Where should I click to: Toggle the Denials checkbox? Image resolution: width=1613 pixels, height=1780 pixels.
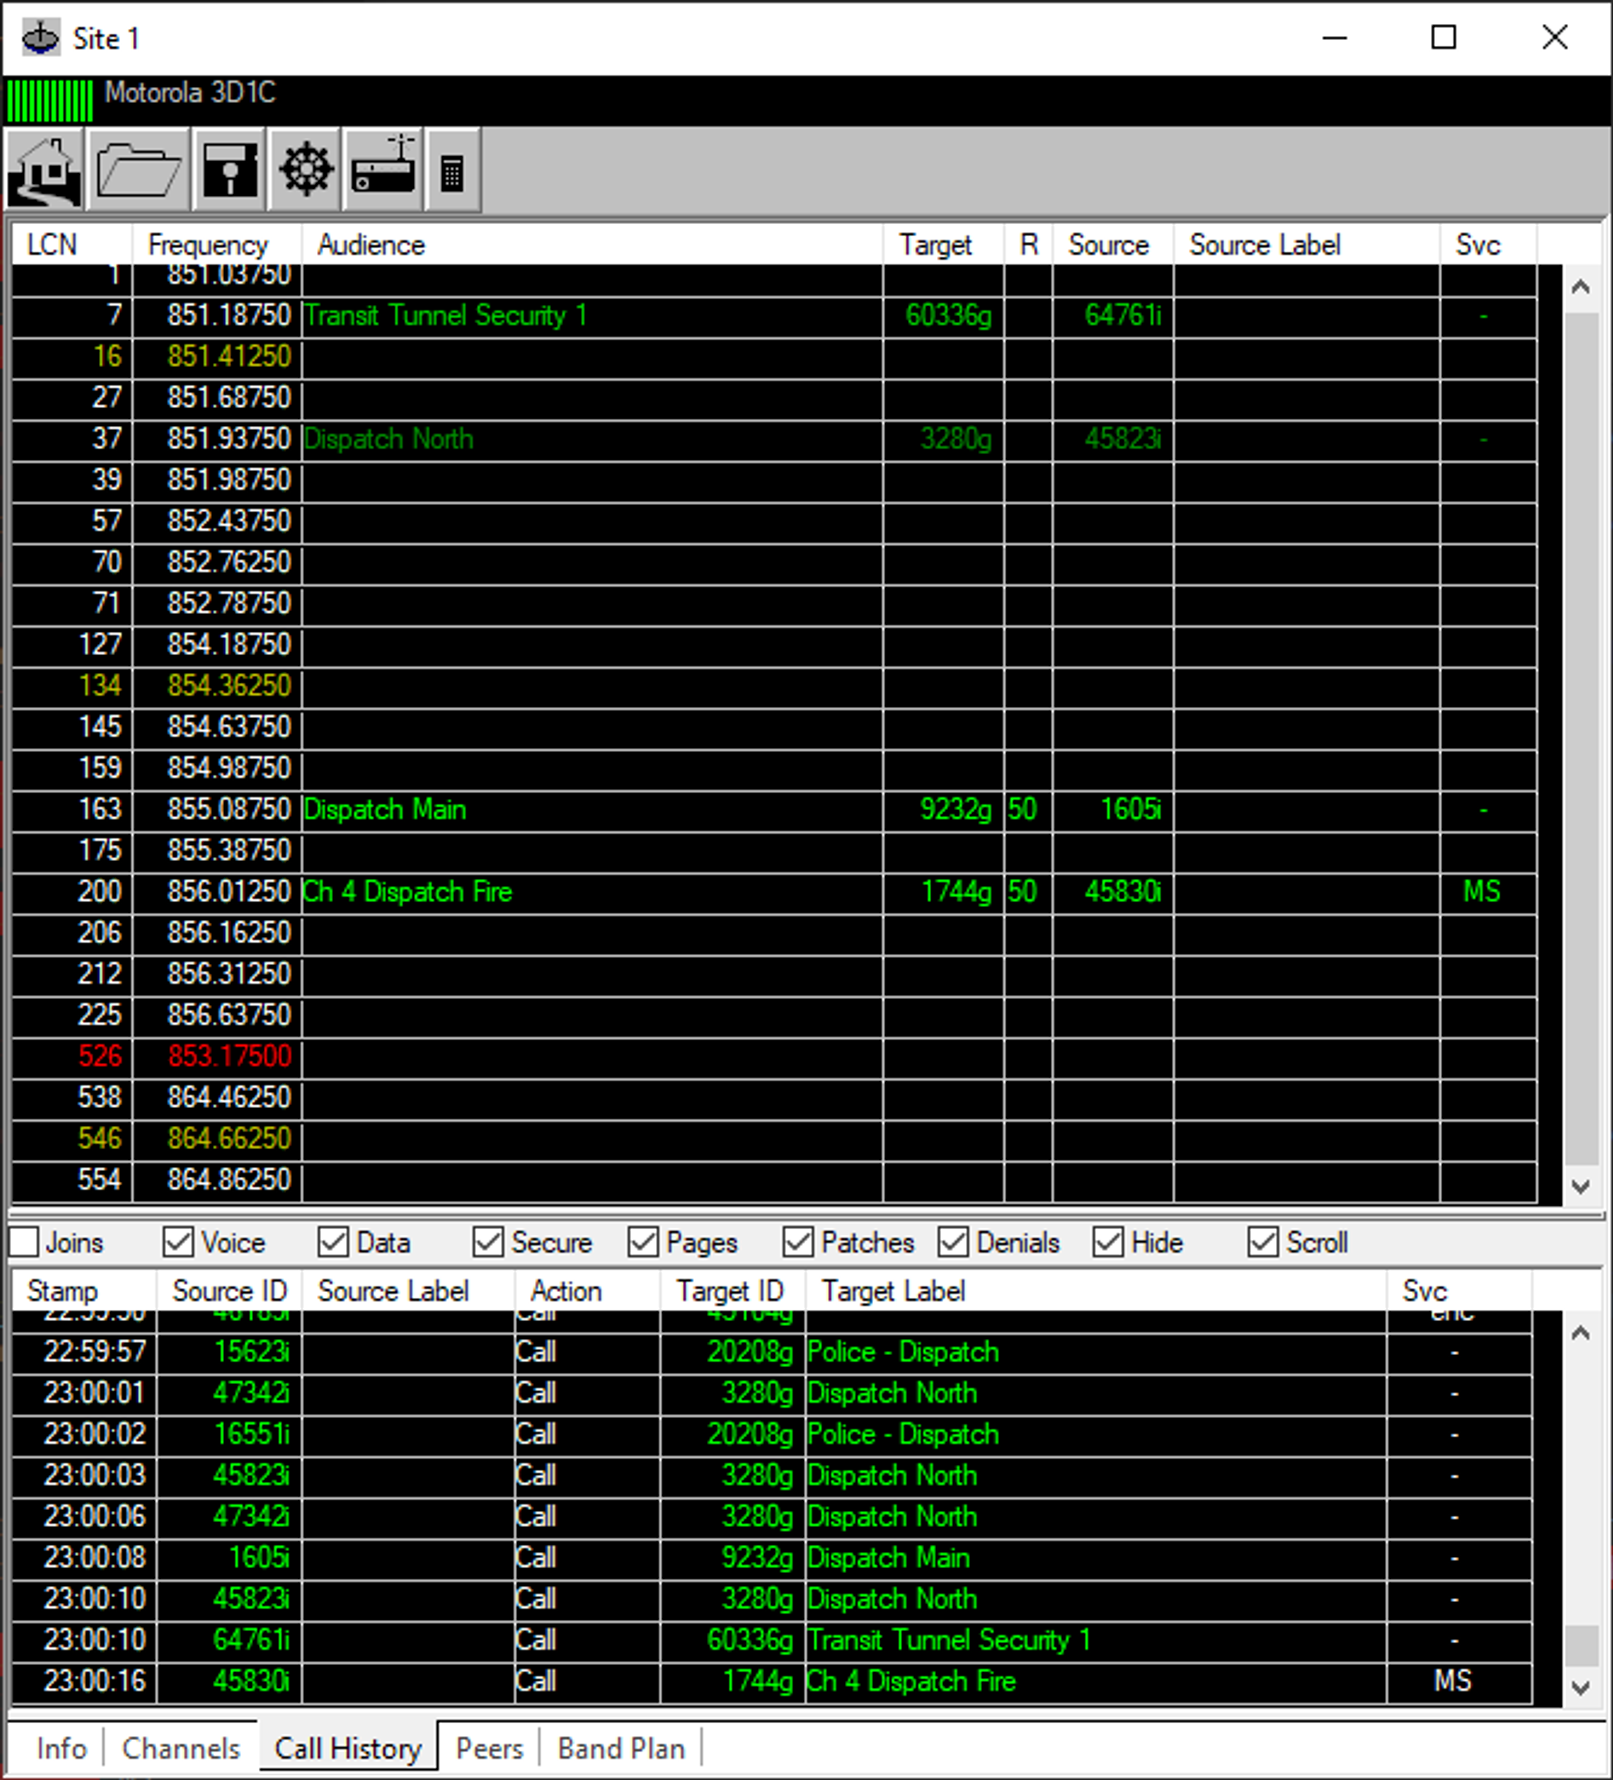(953, 1242)
